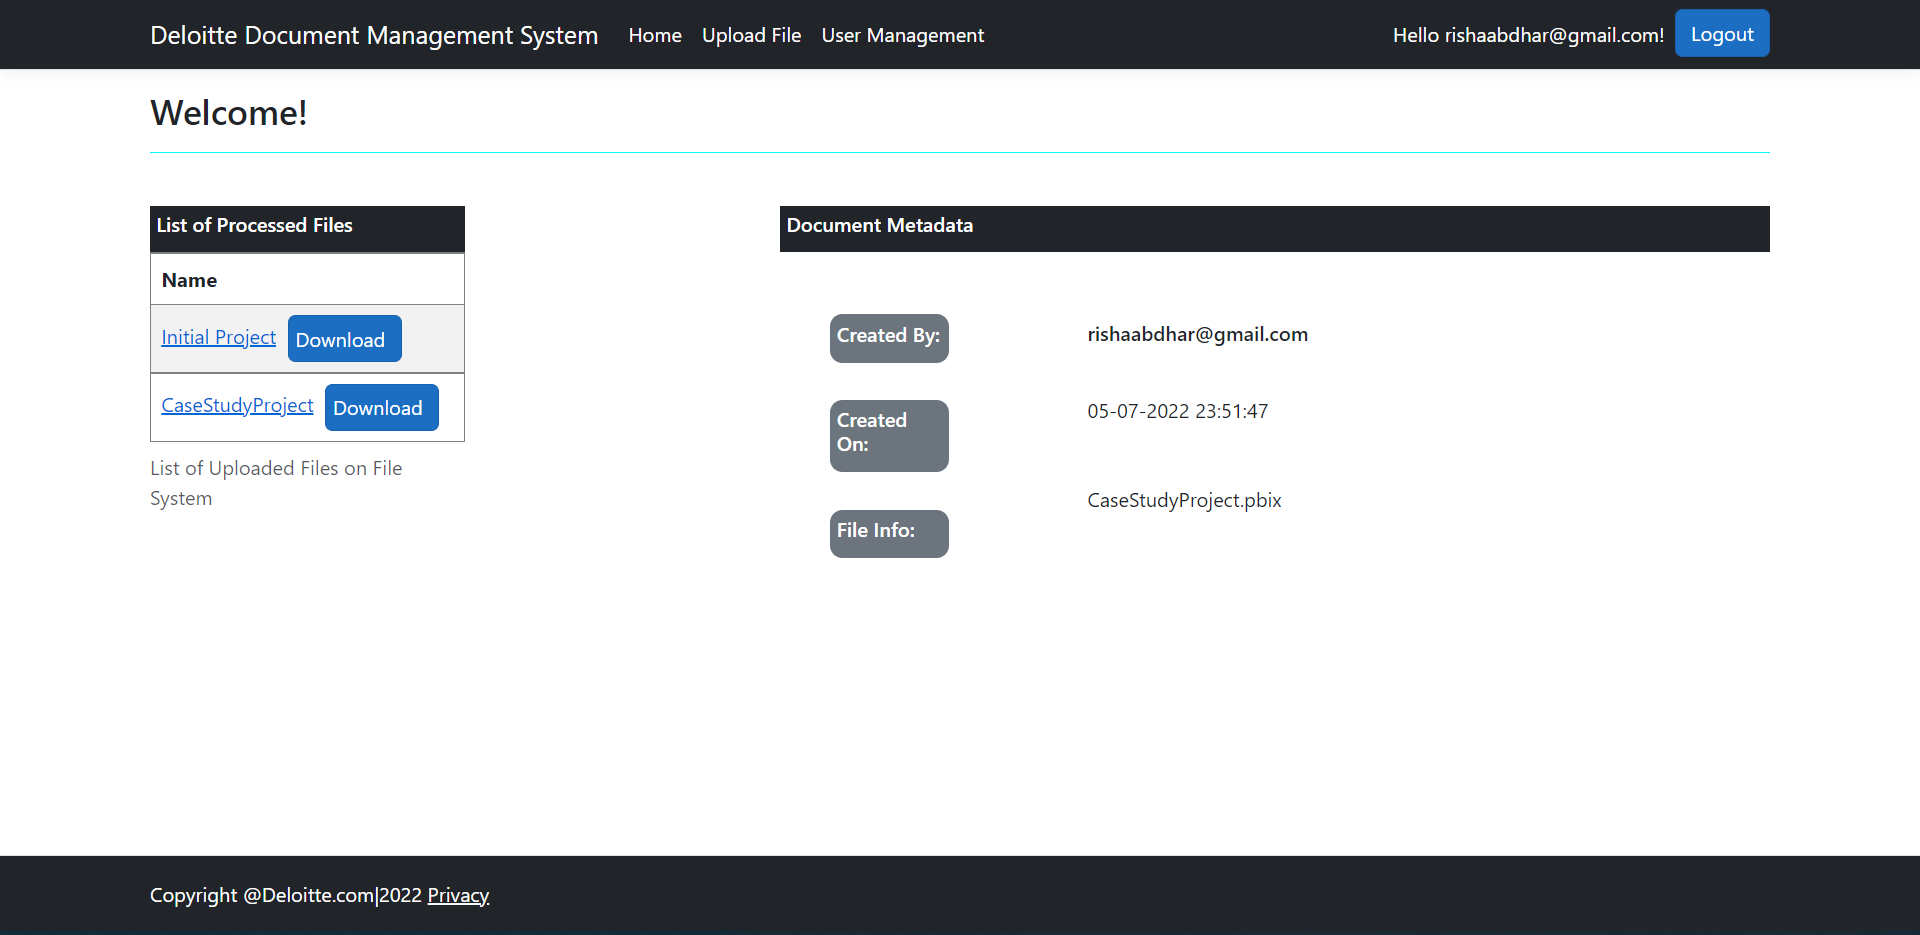Click the Welcome! page heading
This screenshot has width=1920, height=935.
coord(228,112)
